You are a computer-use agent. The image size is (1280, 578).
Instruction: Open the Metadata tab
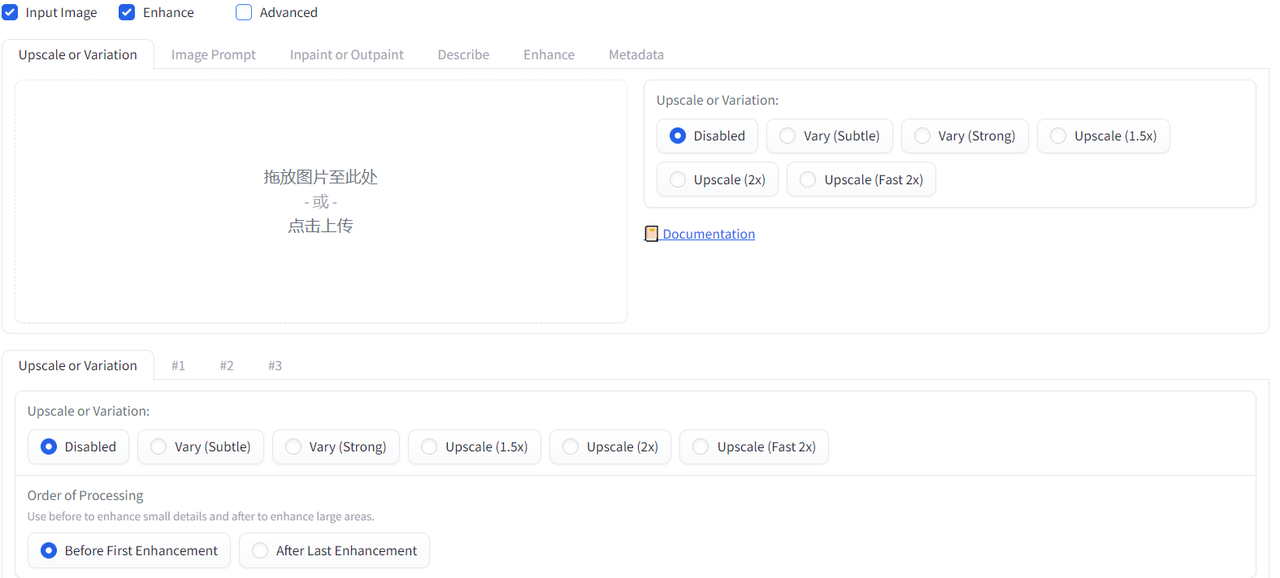click(x=636, y=55)
